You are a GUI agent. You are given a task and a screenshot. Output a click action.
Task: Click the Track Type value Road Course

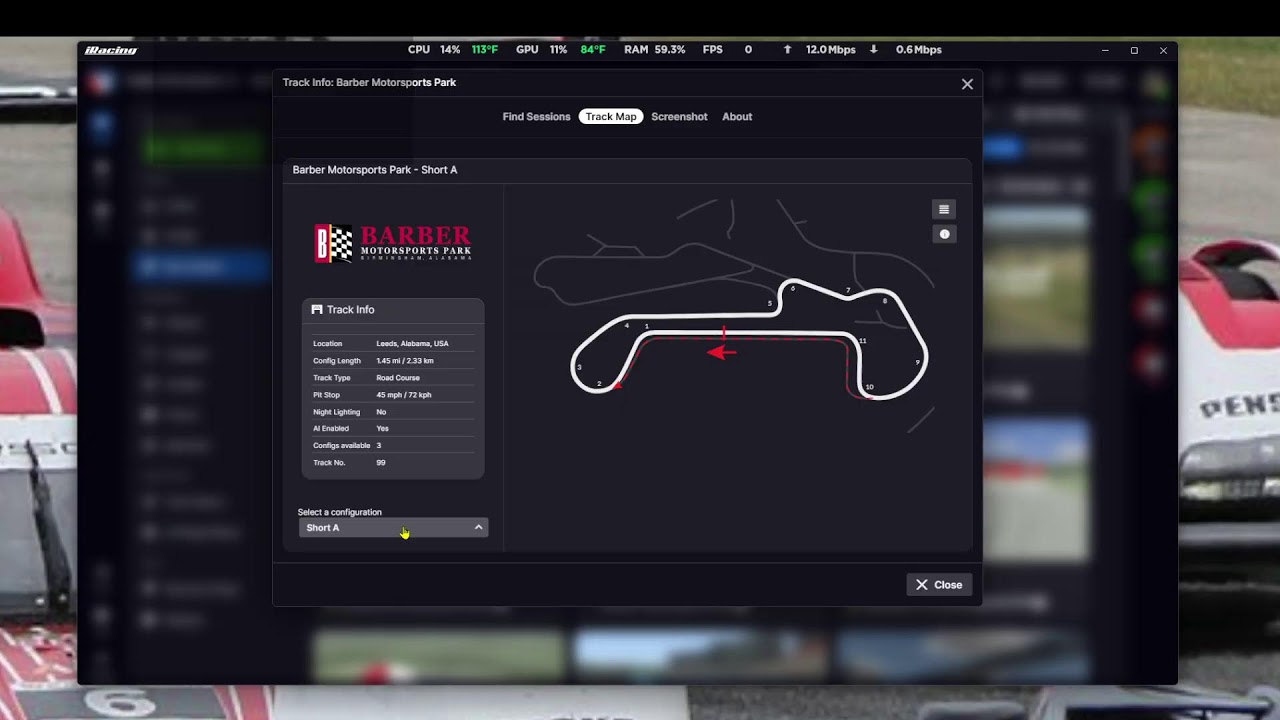point(398,378)
